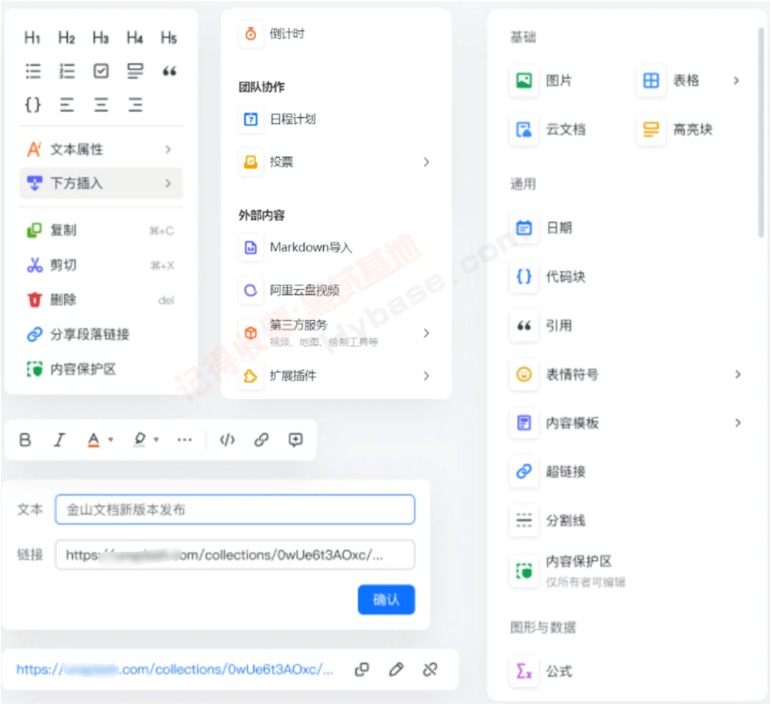This screenshot has height=705, width=771.
Task: Click the insert panel scrollbar
Action: point(761,133)
